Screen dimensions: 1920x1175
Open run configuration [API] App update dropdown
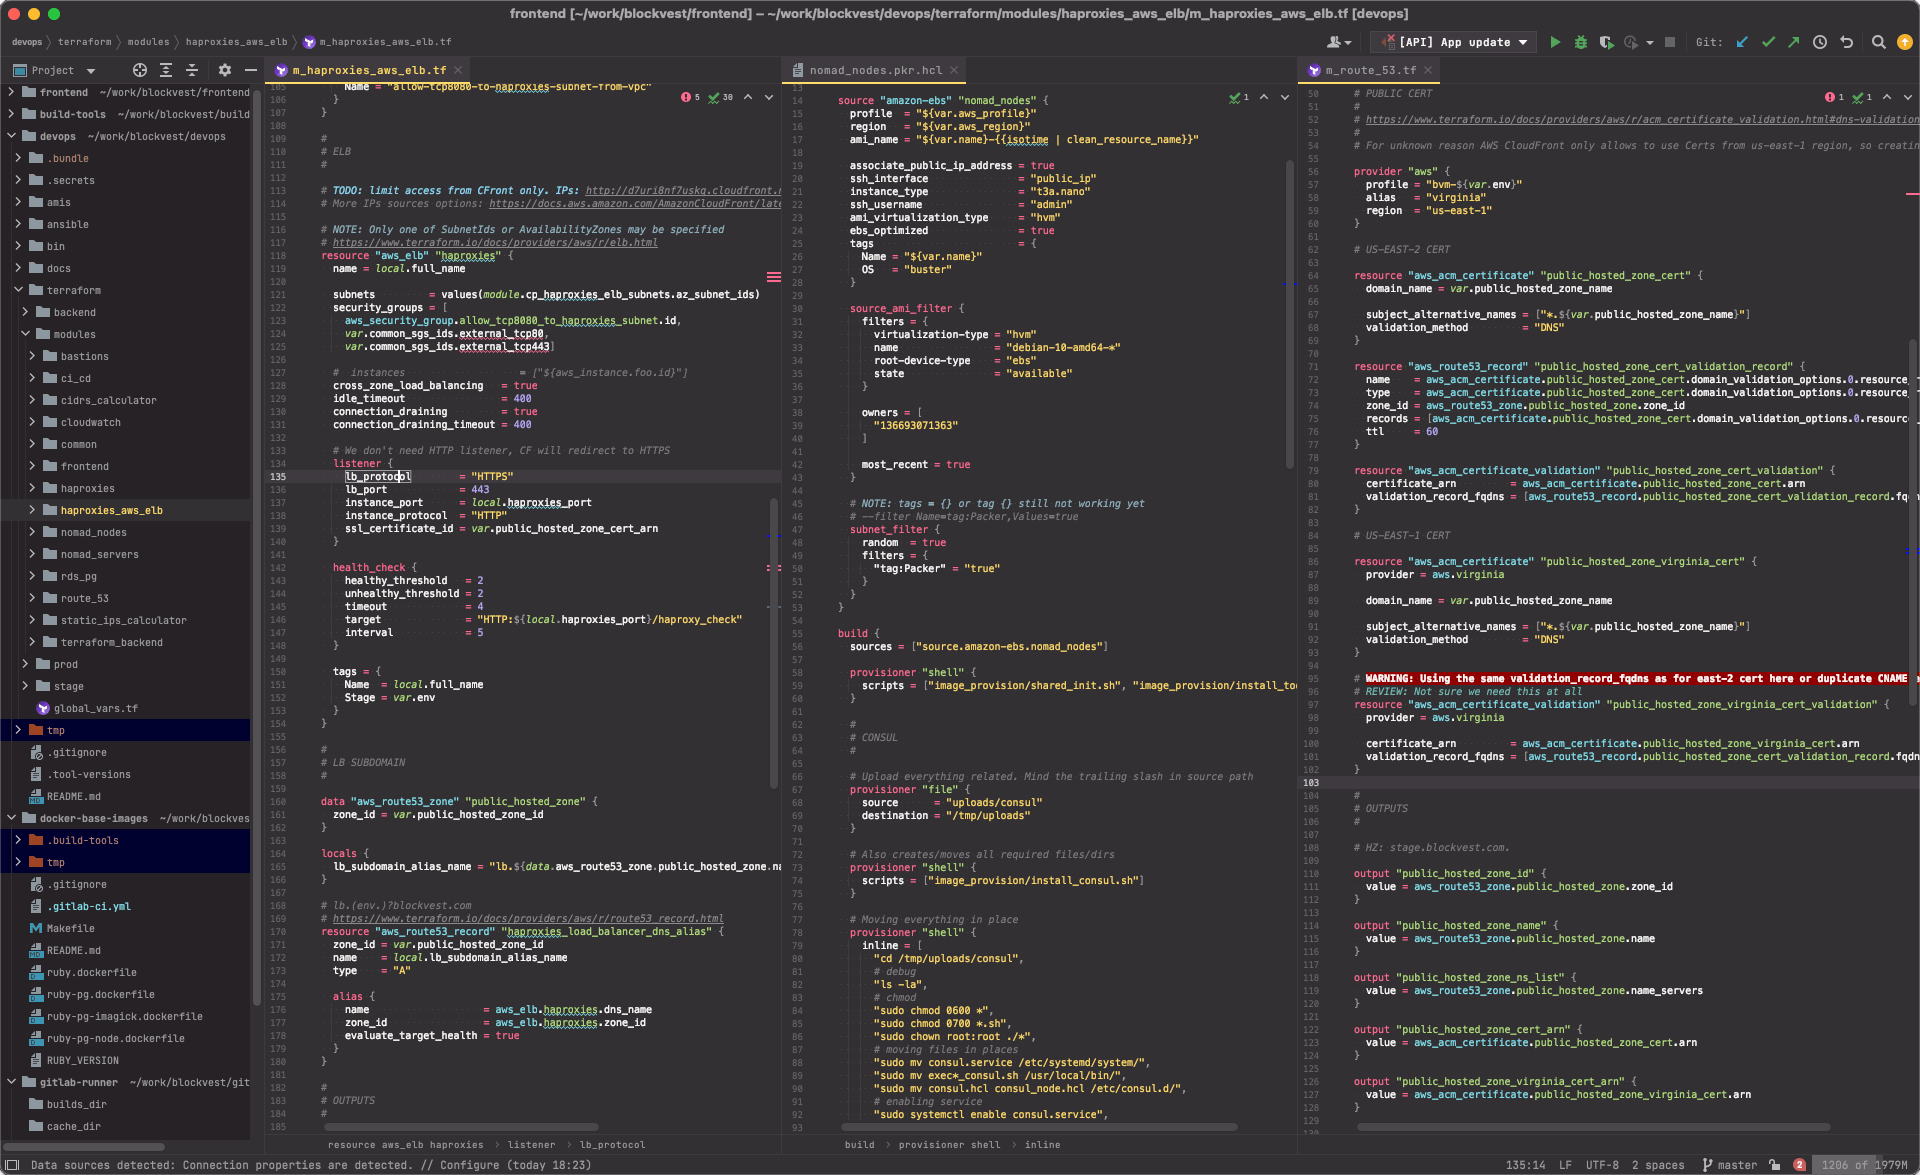click(x=1453, y=42)
